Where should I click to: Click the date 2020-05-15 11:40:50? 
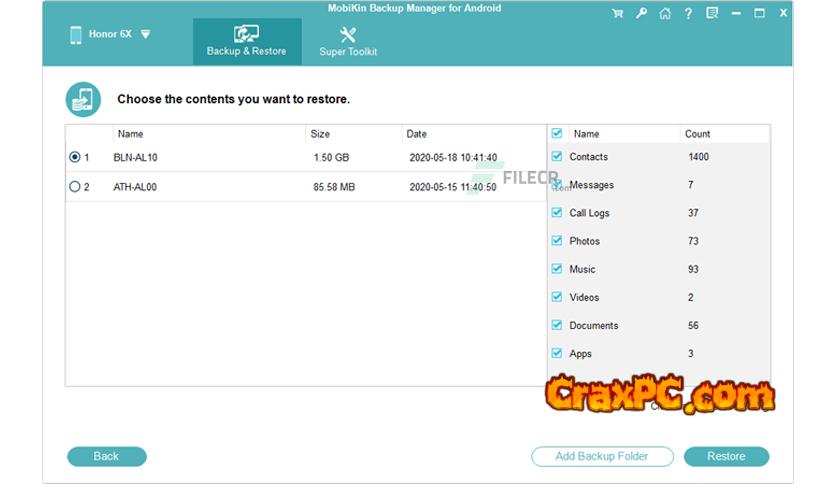point(453,187)
